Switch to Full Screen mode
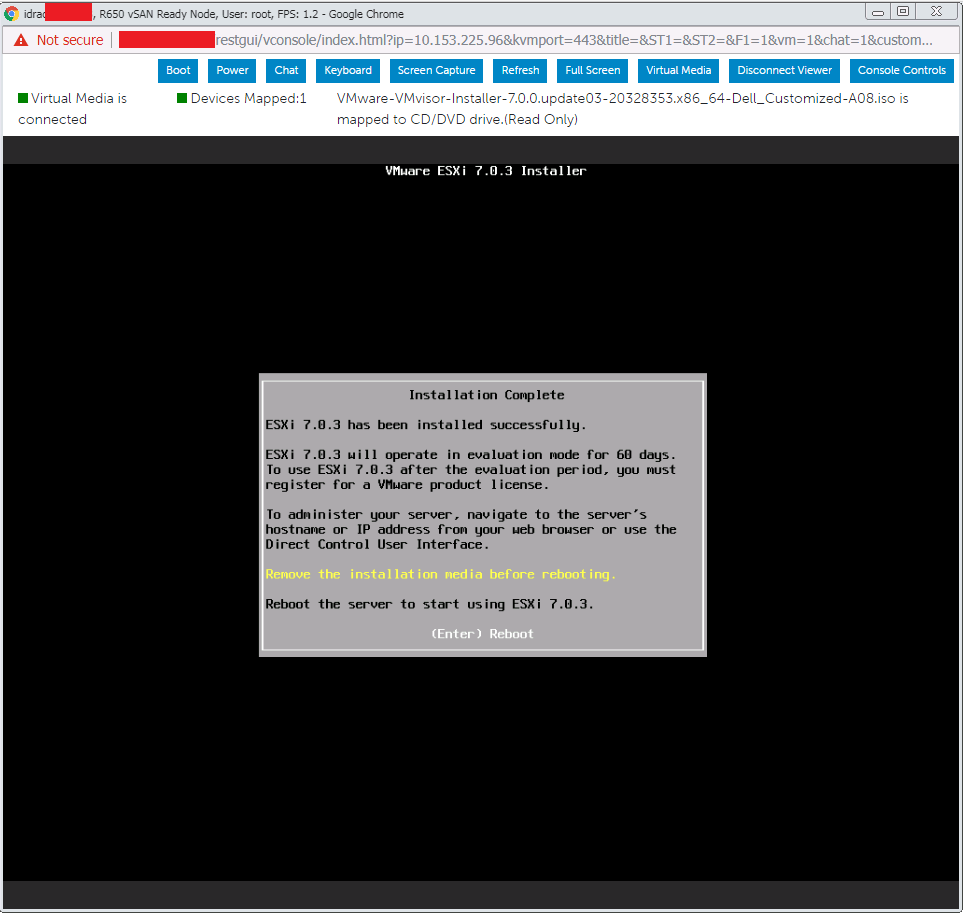This screenshot has width=963, height=913. click(x=593, y=71)
